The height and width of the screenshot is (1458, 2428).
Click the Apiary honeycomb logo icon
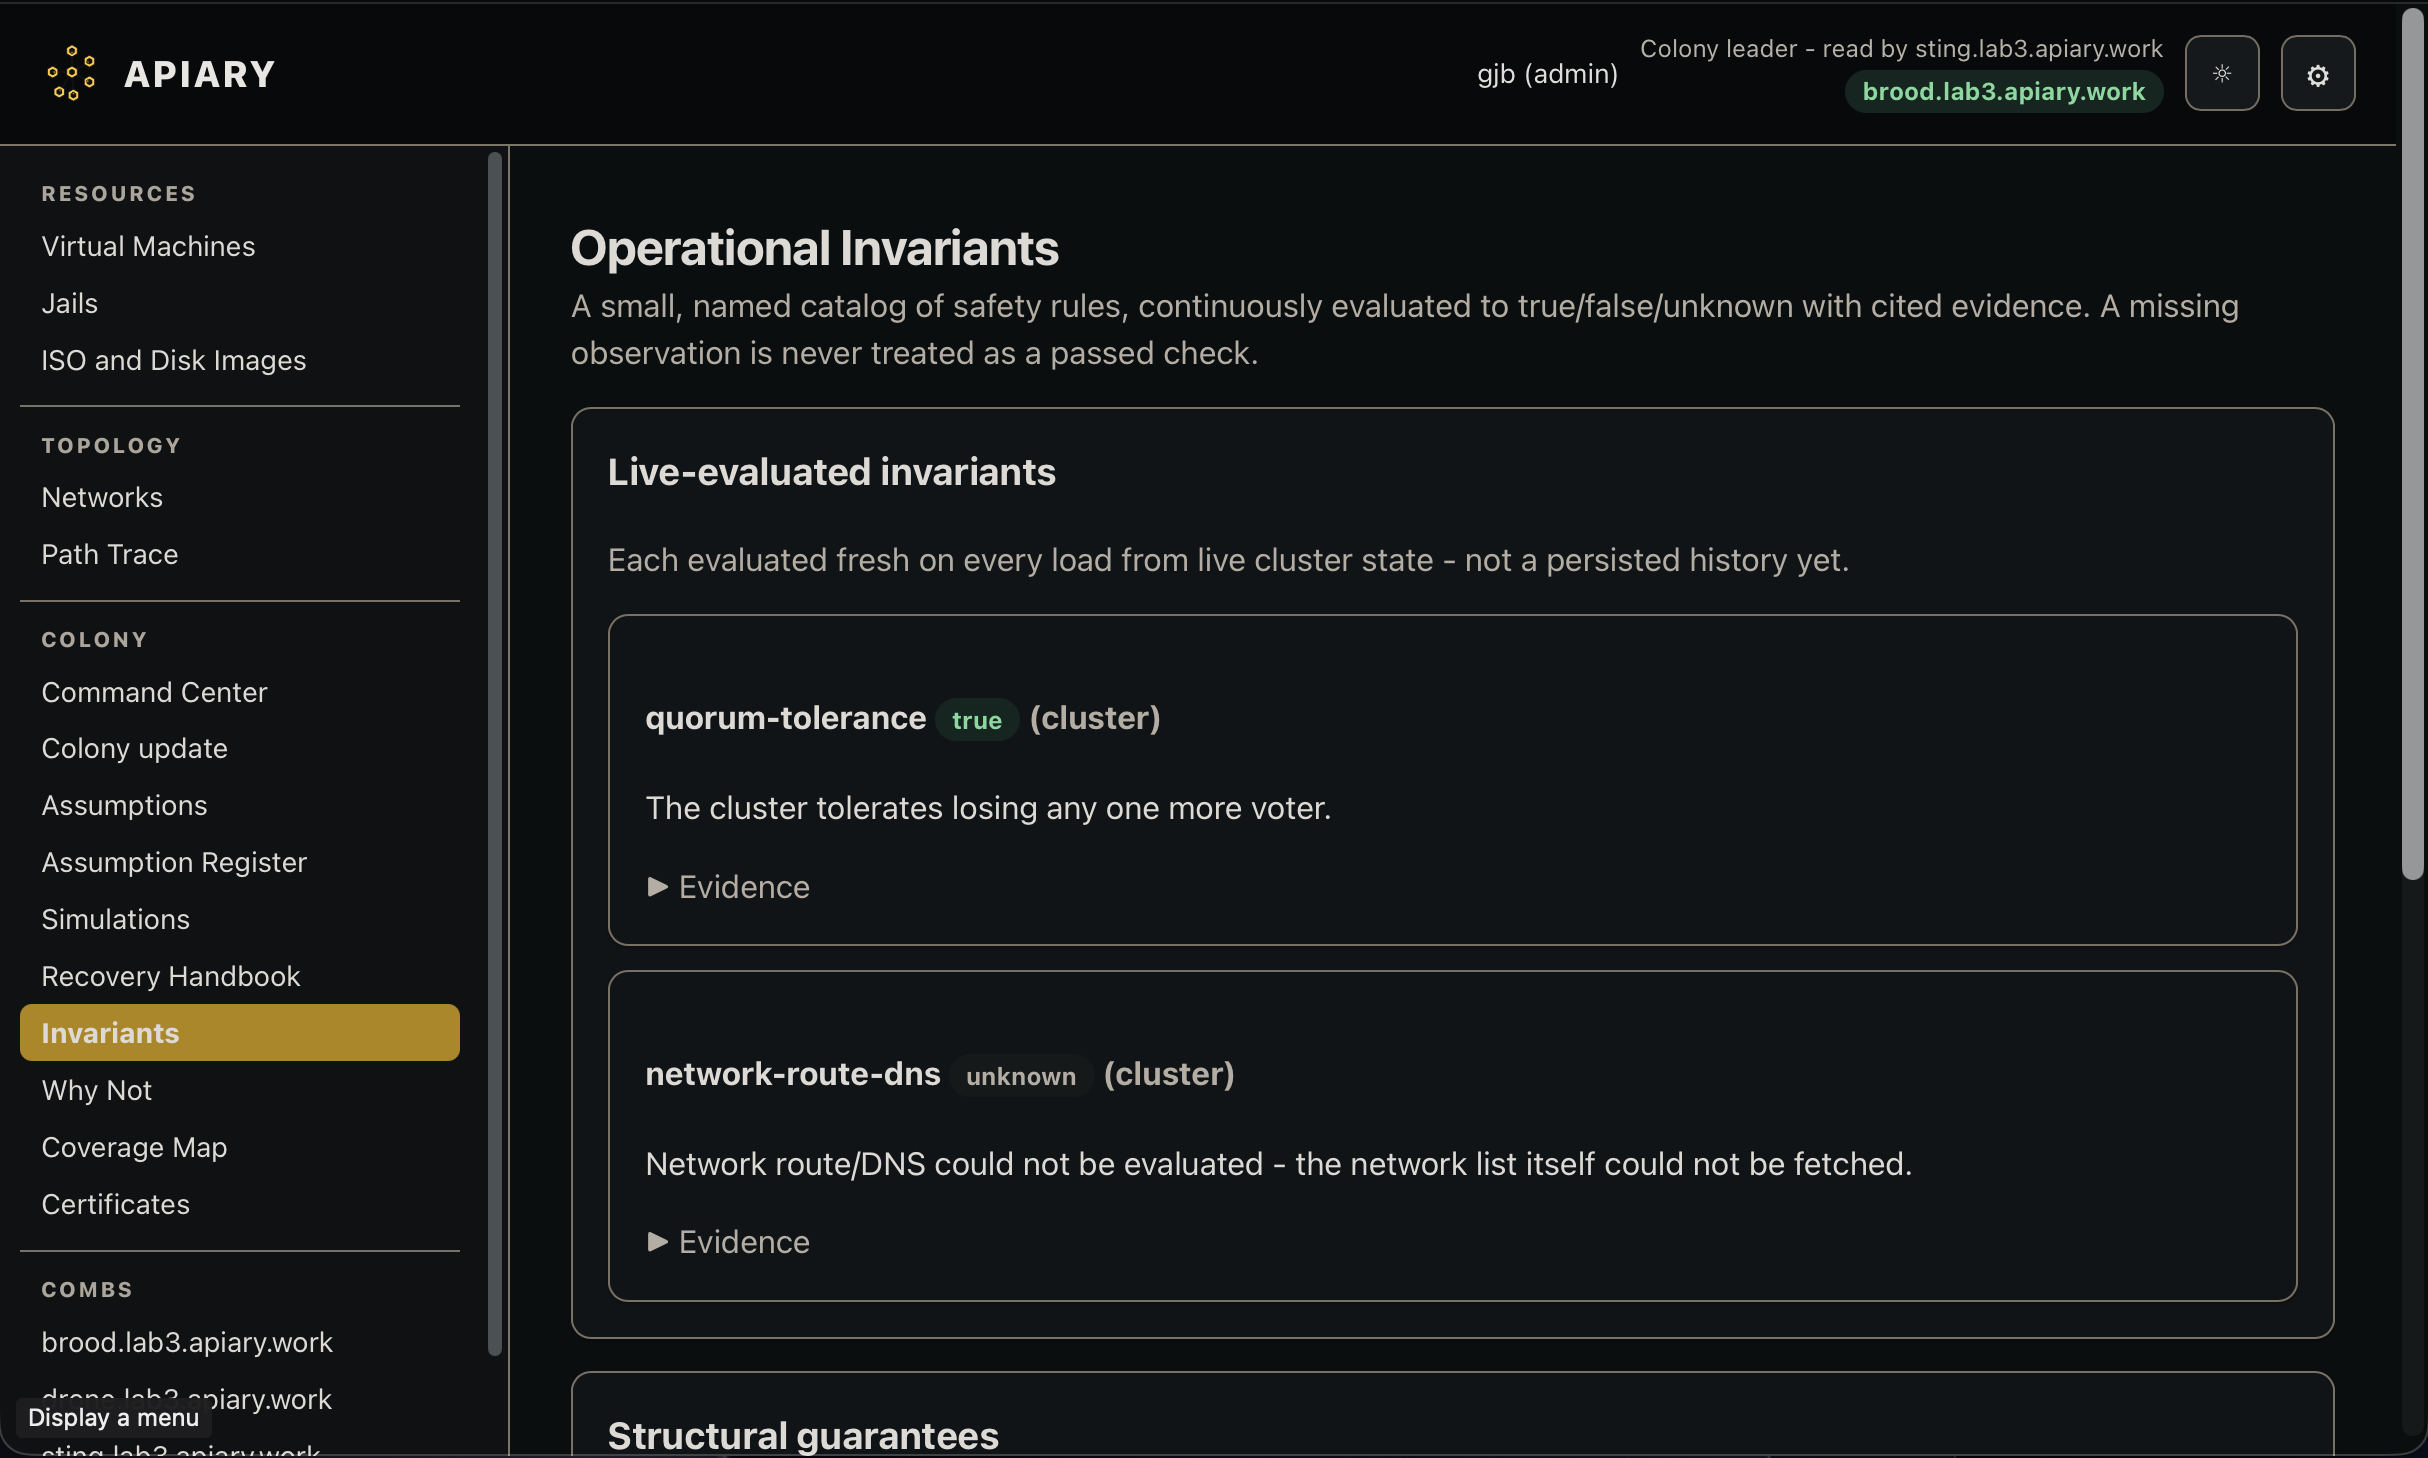point(71,73)
